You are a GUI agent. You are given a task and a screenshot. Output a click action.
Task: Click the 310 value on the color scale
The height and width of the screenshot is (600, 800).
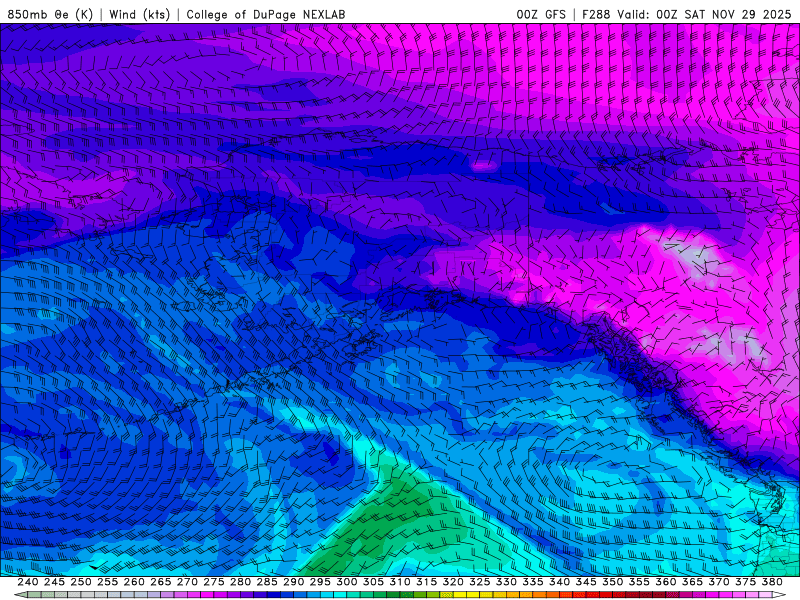click(x=399, y=582)
